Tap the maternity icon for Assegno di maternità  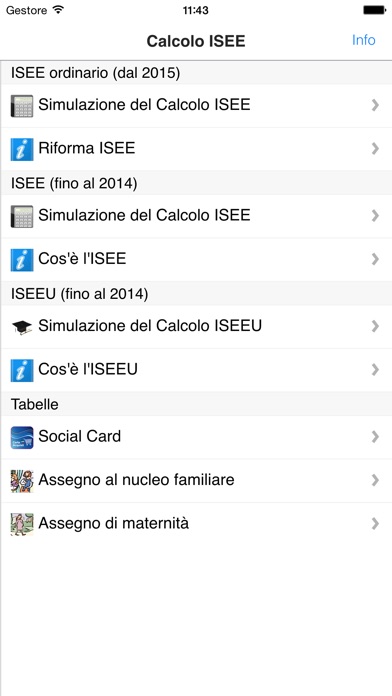click(22, 524)
